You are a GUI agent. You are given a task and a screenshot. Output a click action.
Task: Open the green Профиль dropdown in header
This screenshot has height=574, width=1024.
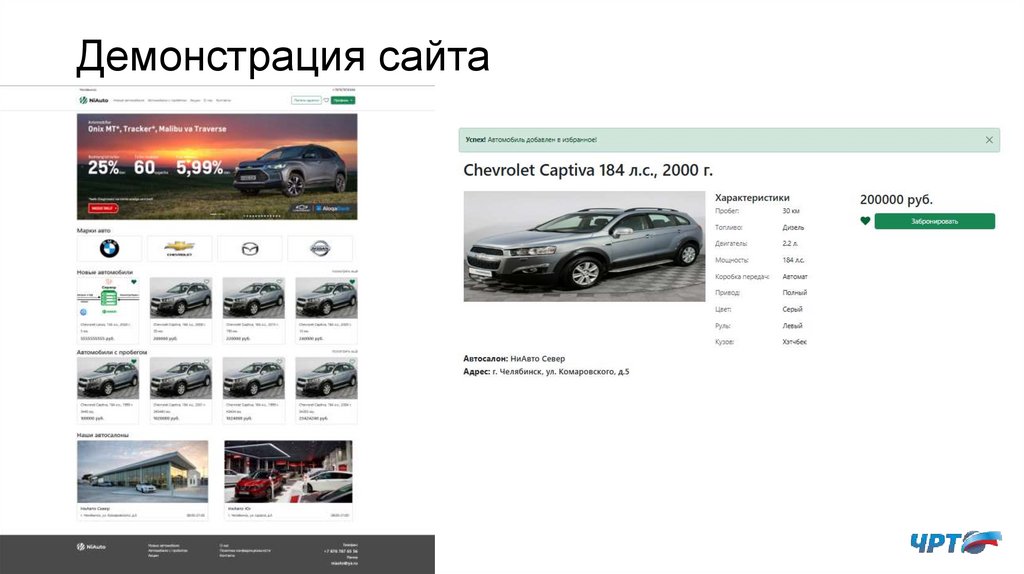(x=343, y=101)
